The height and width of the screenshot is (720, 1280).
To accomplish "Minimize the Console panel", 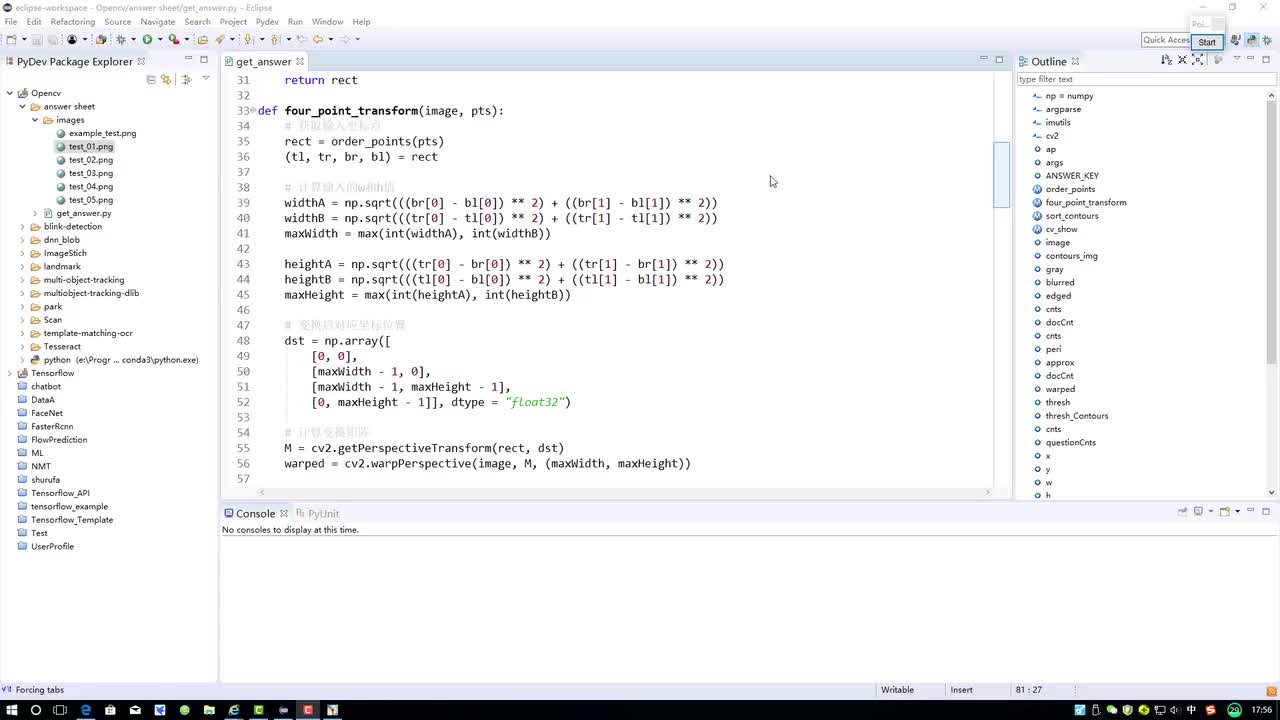I will [x=1251, y=511].
